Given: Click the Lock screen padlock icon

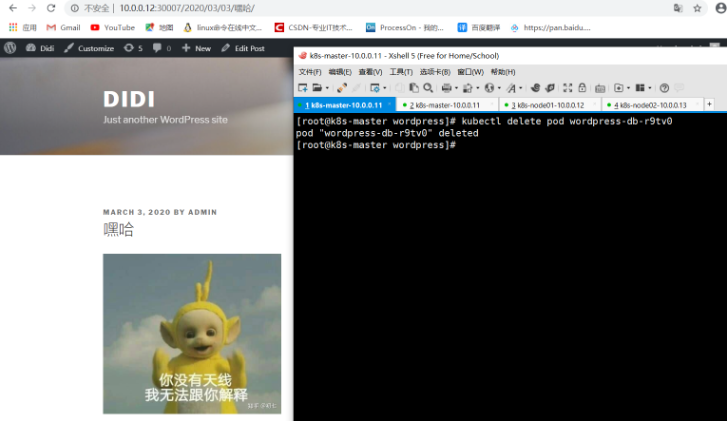Looking at the screenshot, I should coord(582,88).
